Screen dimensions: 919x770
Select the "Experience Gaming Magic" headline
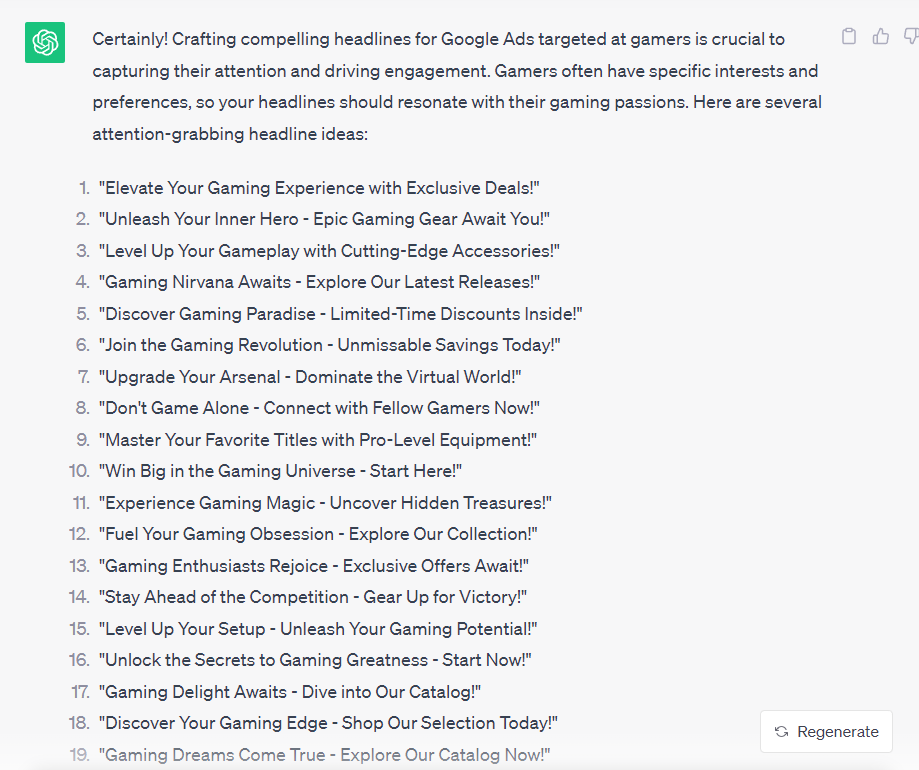(325, 502)
